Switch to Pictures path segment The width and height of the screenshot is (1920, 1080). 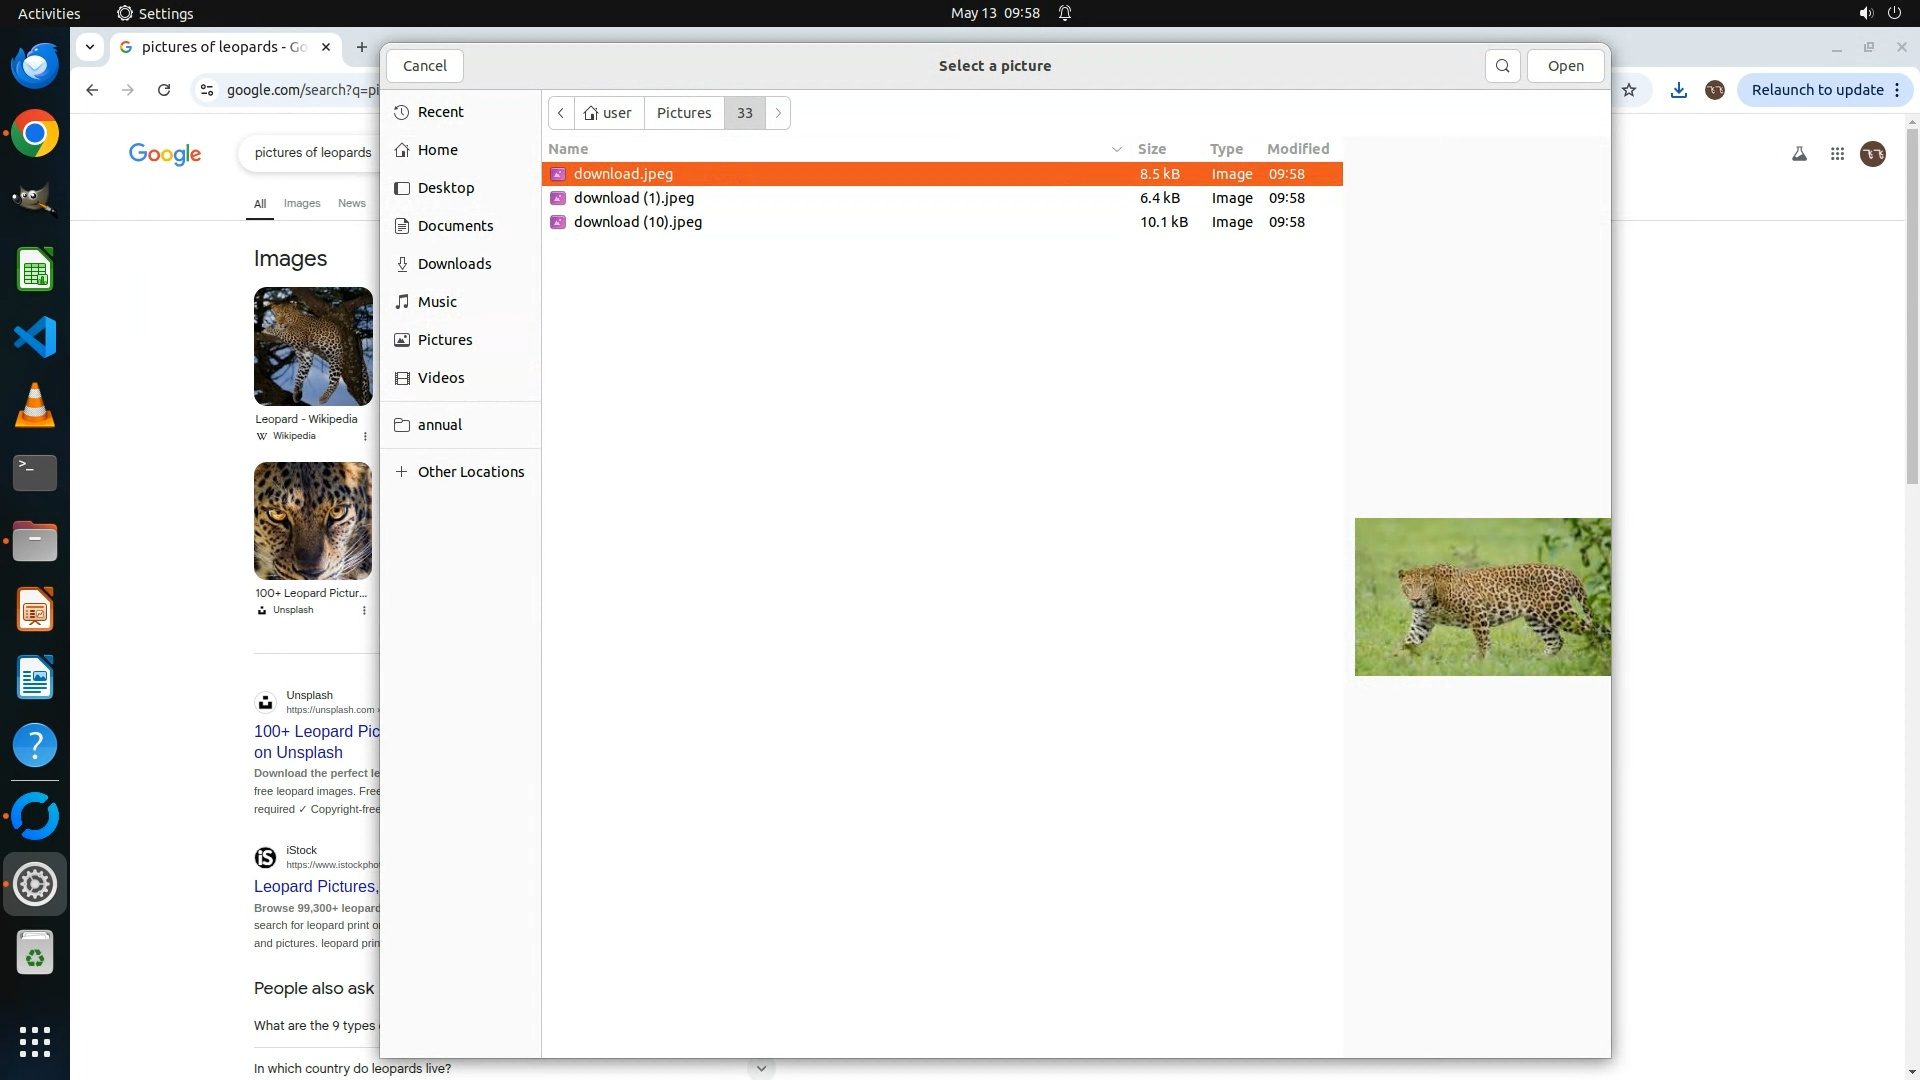[684, 113]
